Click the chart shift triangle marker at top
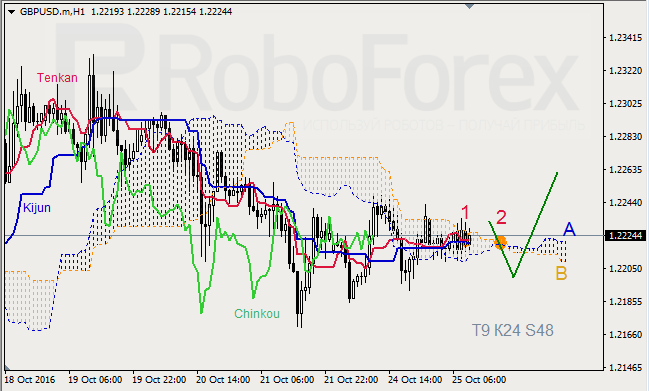 click(x=469, y=6)
